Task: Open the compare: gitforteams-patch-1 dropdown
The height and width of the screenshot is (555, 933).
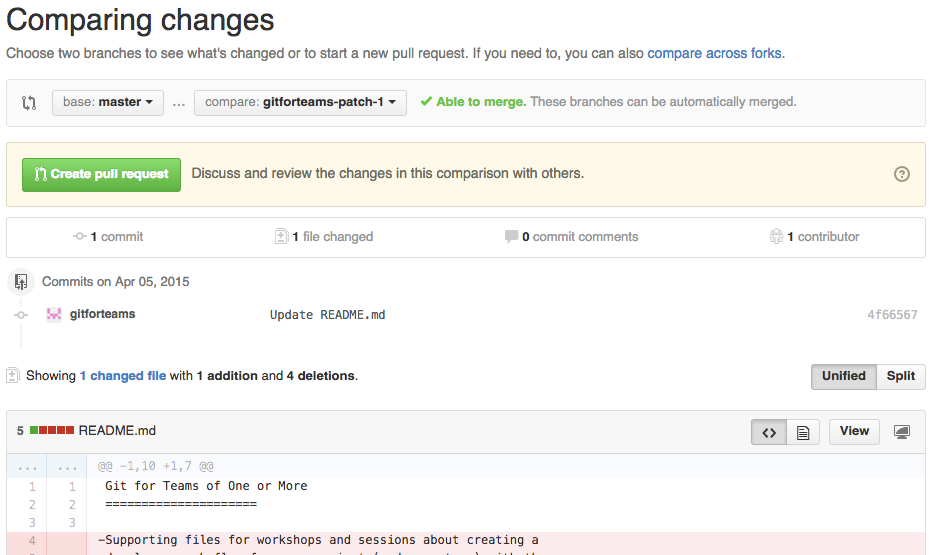Action: (300, 102)
